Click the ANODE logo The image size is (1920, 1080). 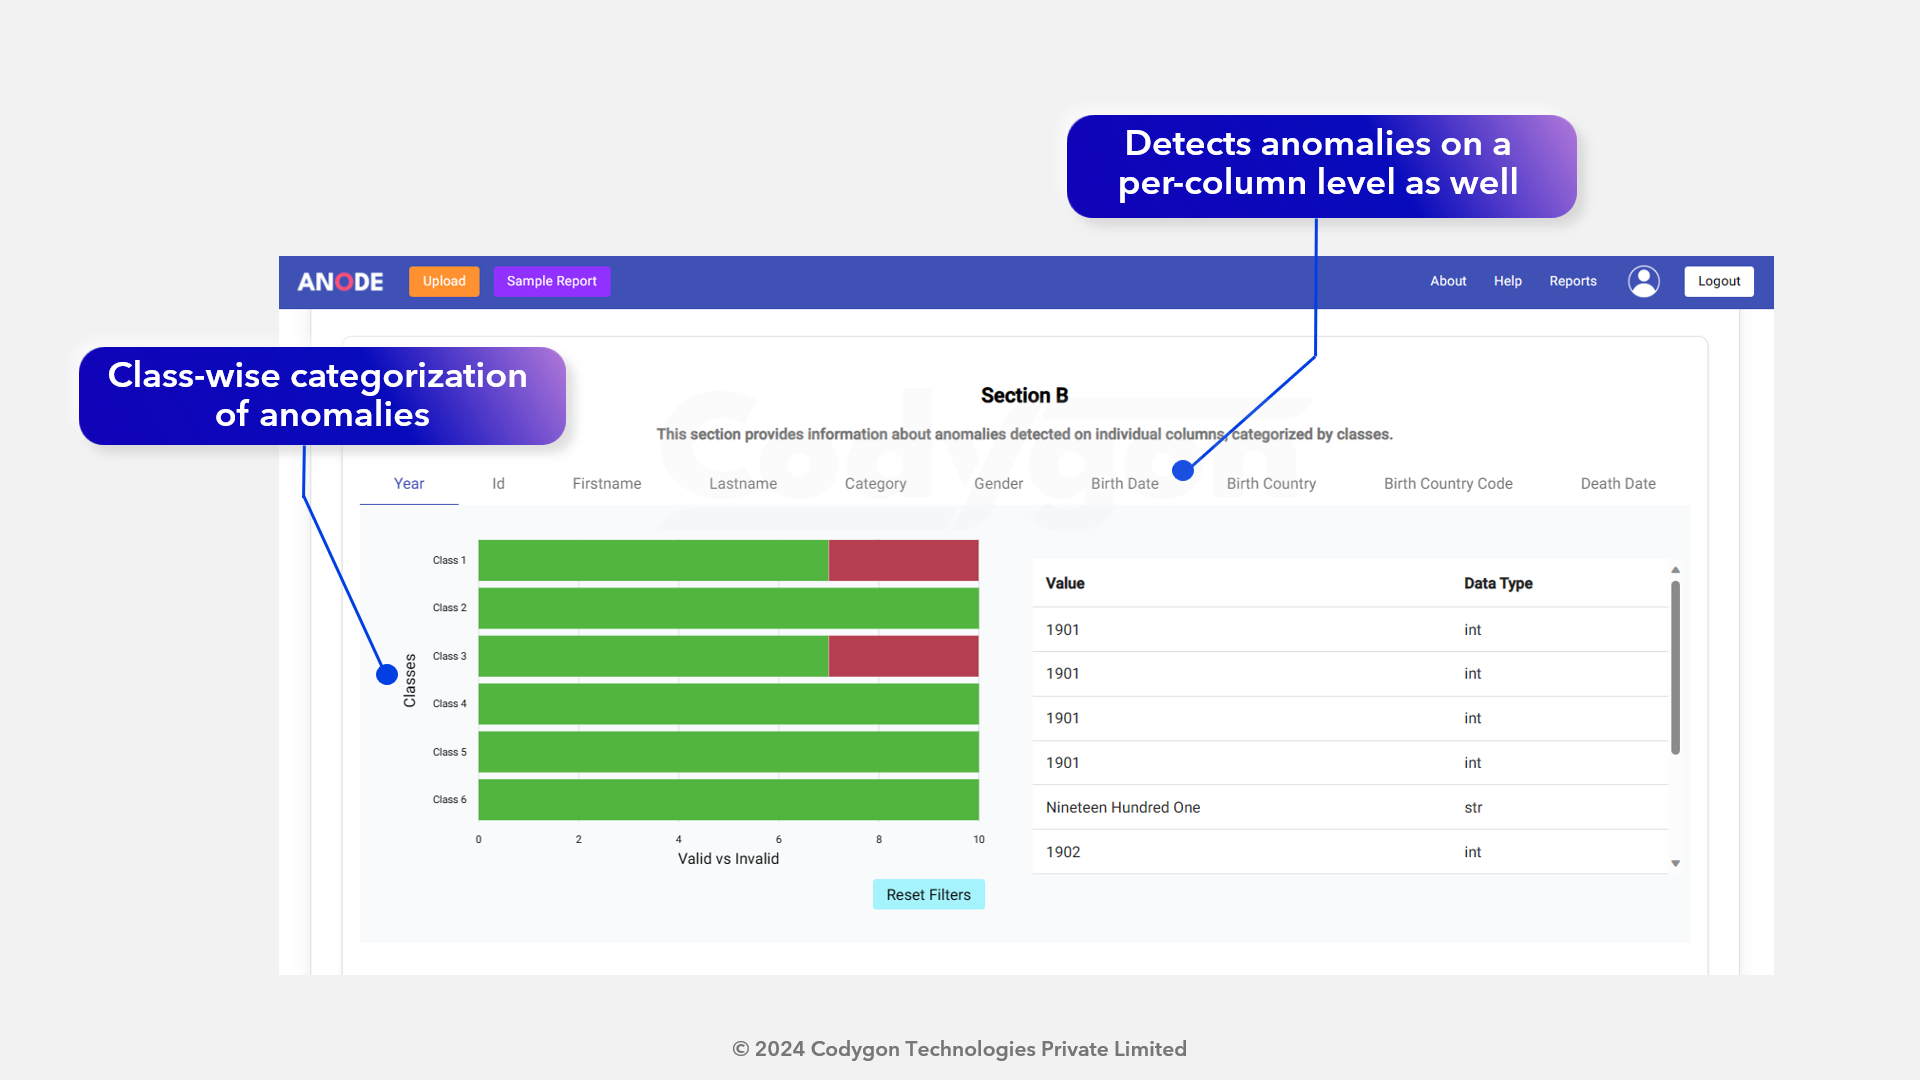(x=340, y=282)
